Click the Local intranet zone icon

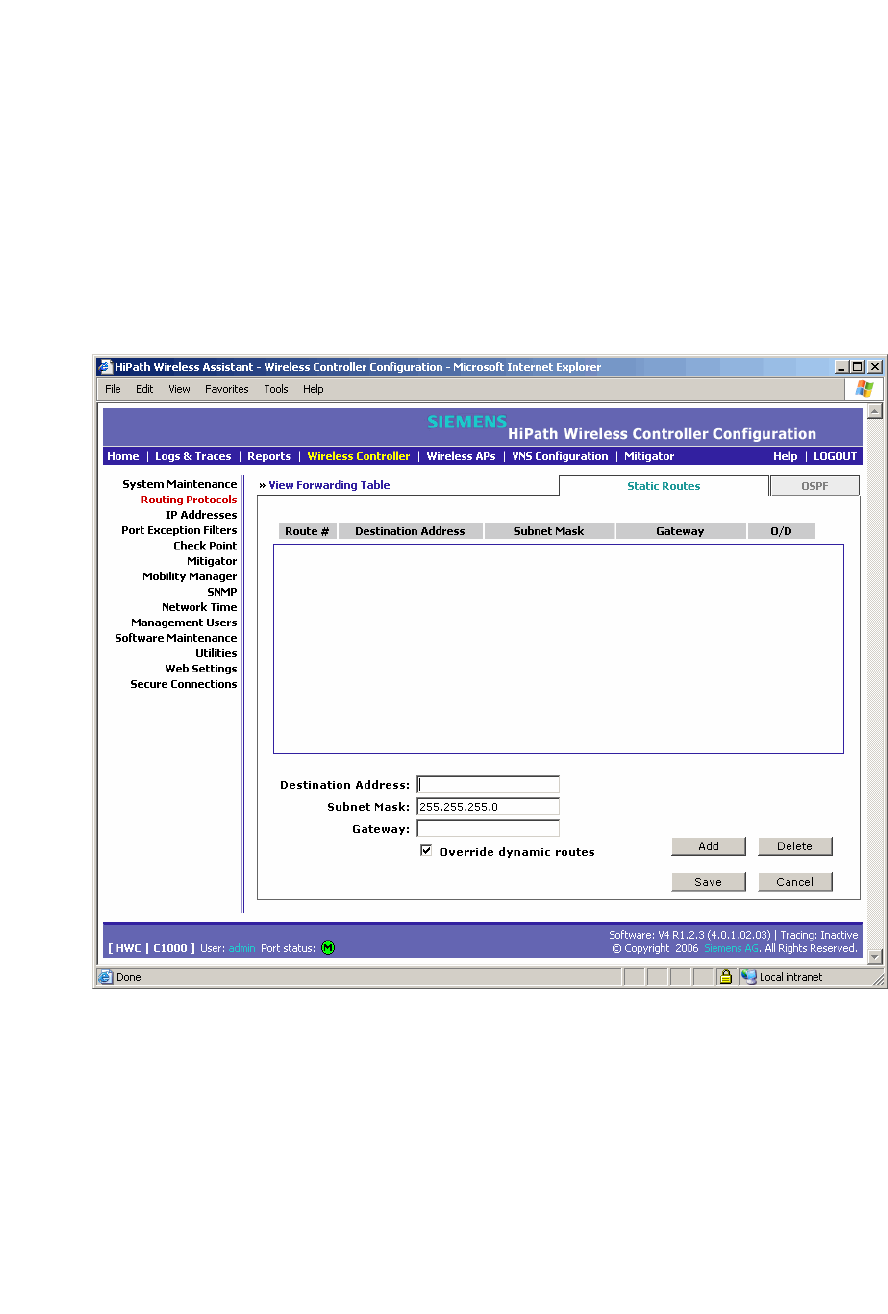click(x=749, y=977)
